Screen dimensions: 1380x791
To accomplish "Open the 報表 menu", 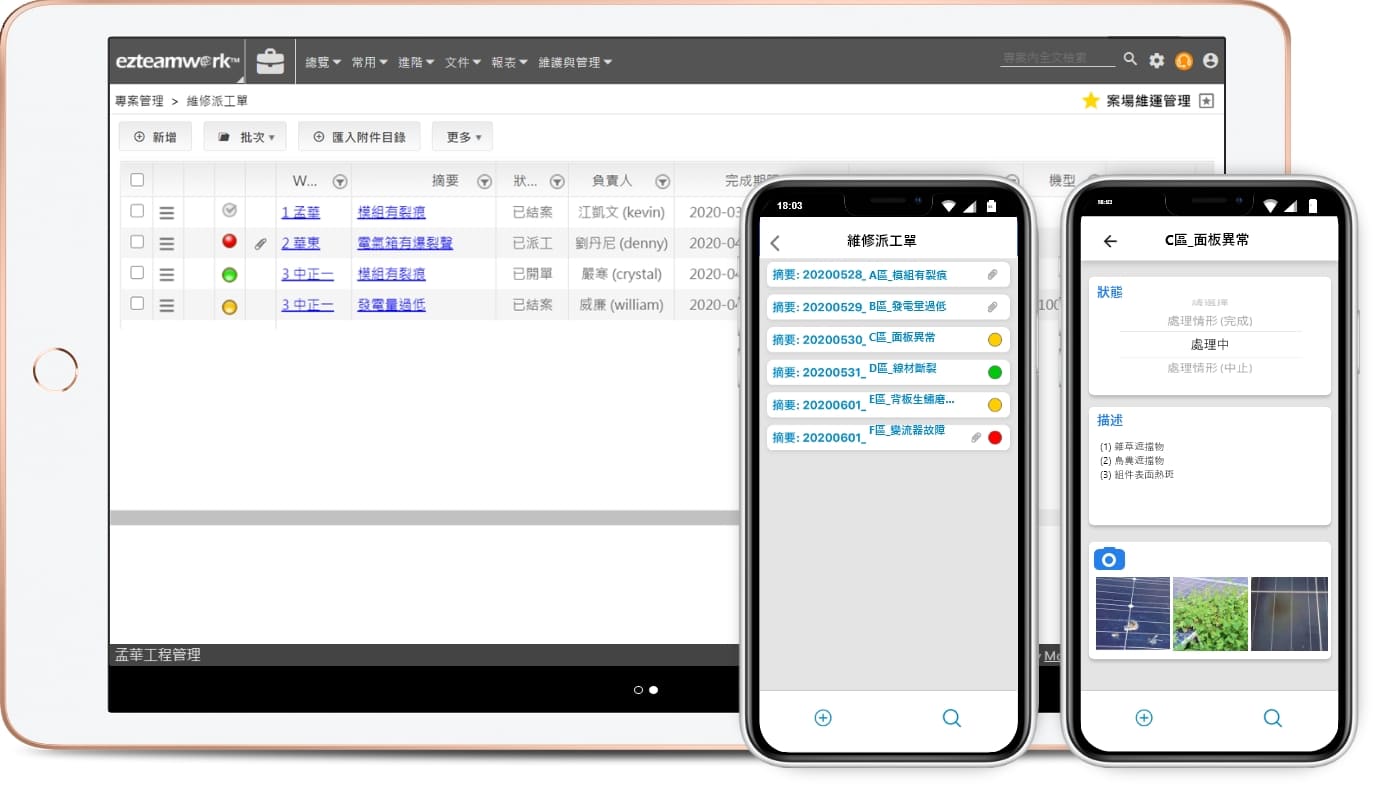I will point(509,62).
